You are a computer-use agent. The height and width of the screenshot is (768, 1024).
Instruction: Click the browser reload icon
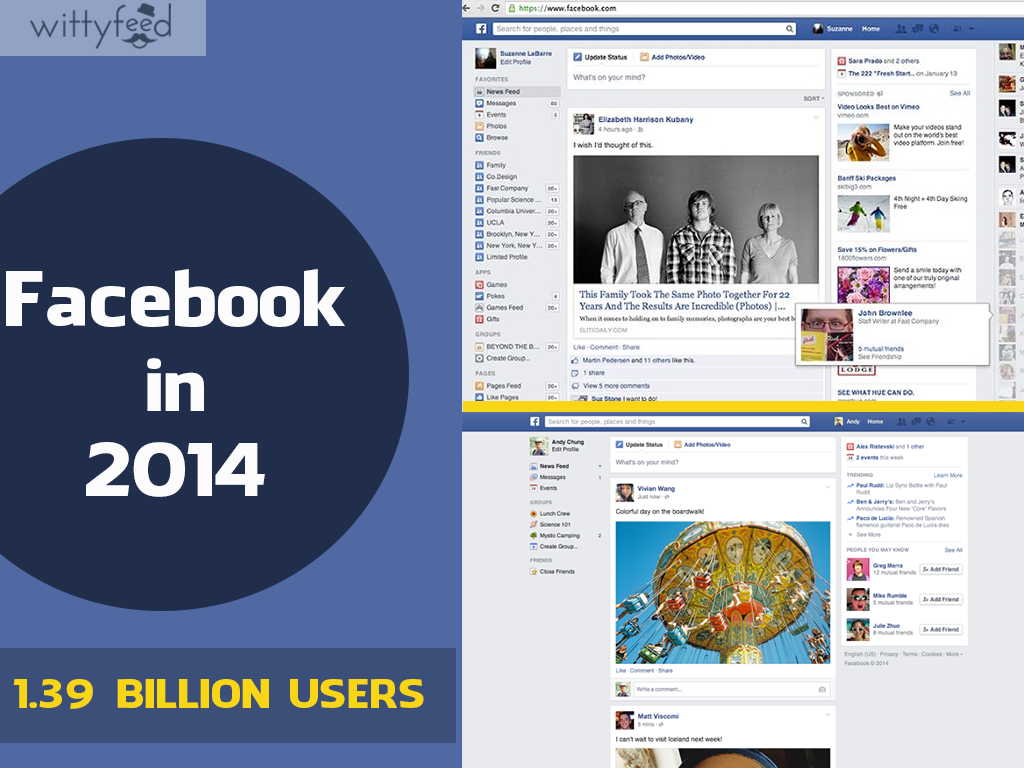click(x=495, y=8)
